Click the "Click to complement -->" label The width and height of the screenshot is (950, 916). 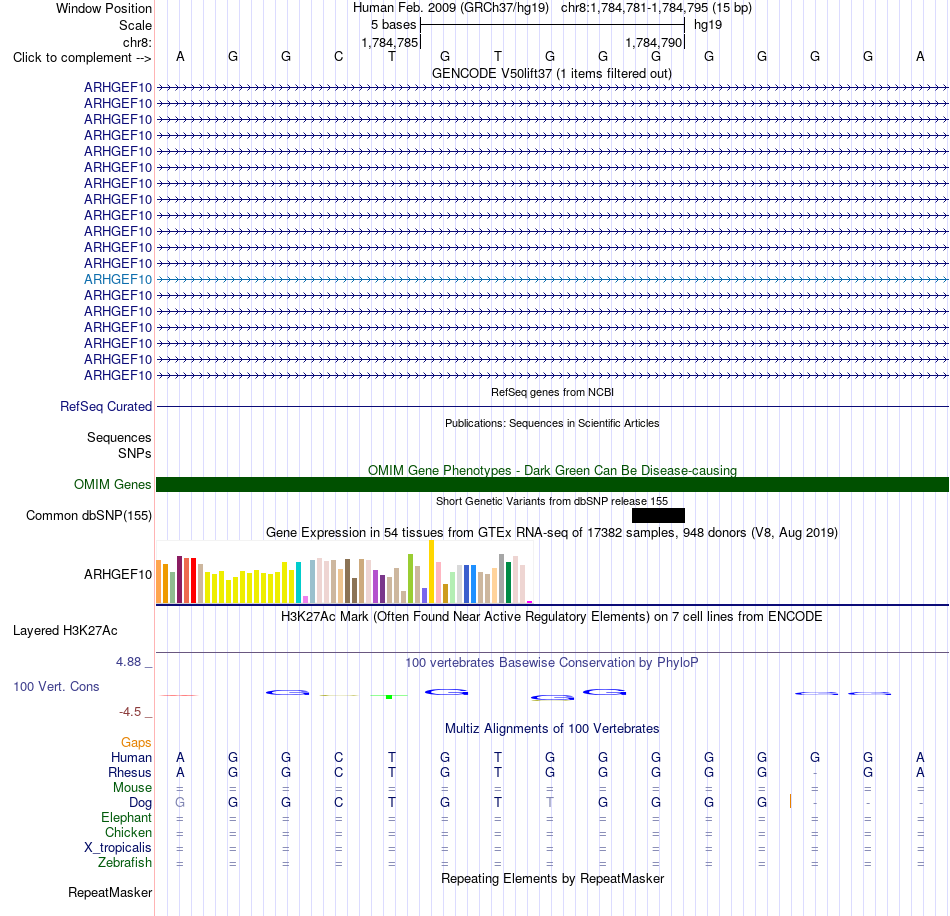pyautogui.click(x=82, y=58)
